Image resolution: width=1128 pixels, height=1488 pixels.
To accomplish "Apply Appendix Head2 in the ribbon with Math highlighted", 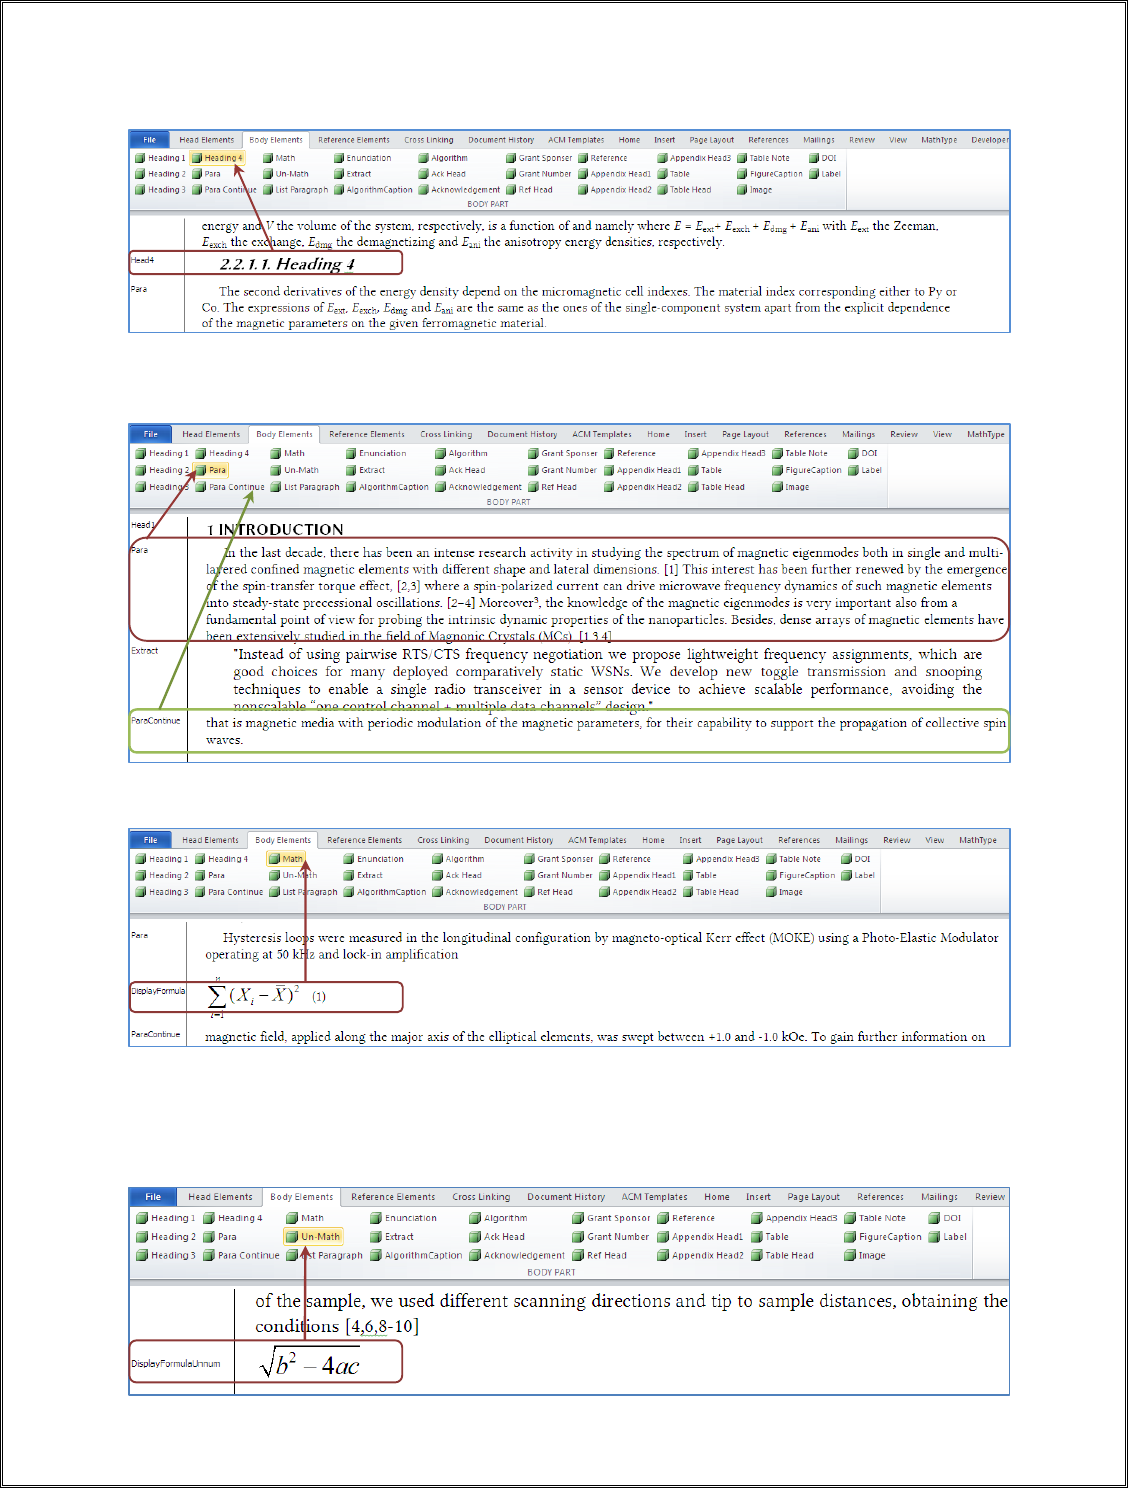I will click(x=638, y=892).
